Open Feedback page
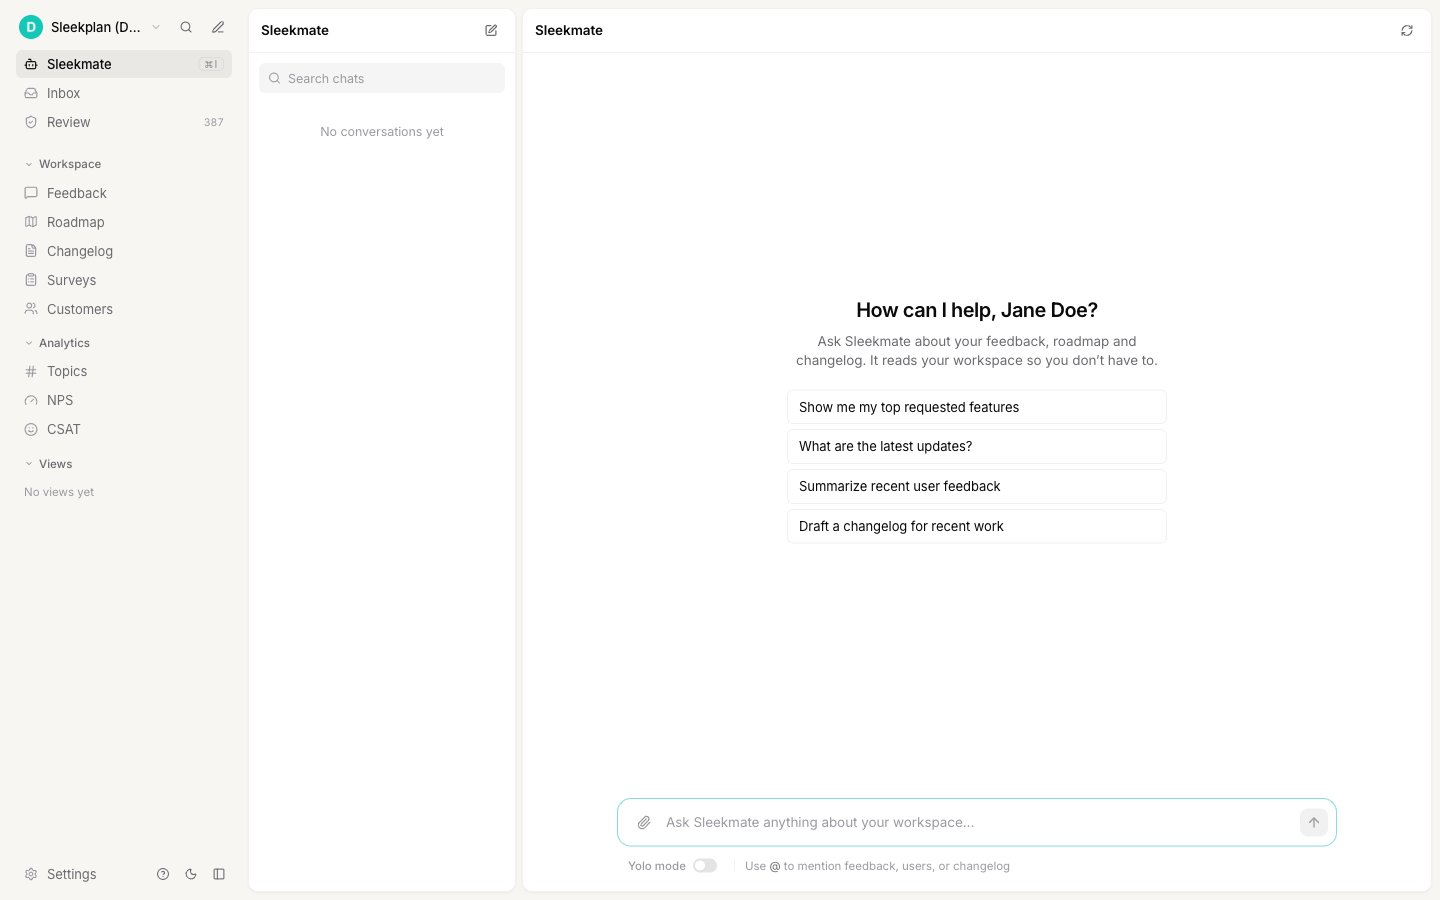The image size is (1440, 900). (x=124, y=193)
